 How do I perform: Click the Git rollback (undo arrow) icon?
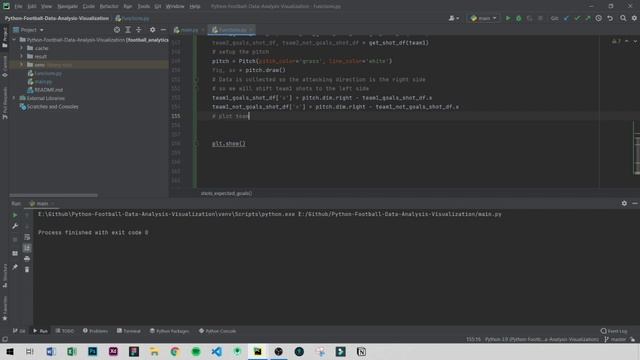tap(610, 18)
